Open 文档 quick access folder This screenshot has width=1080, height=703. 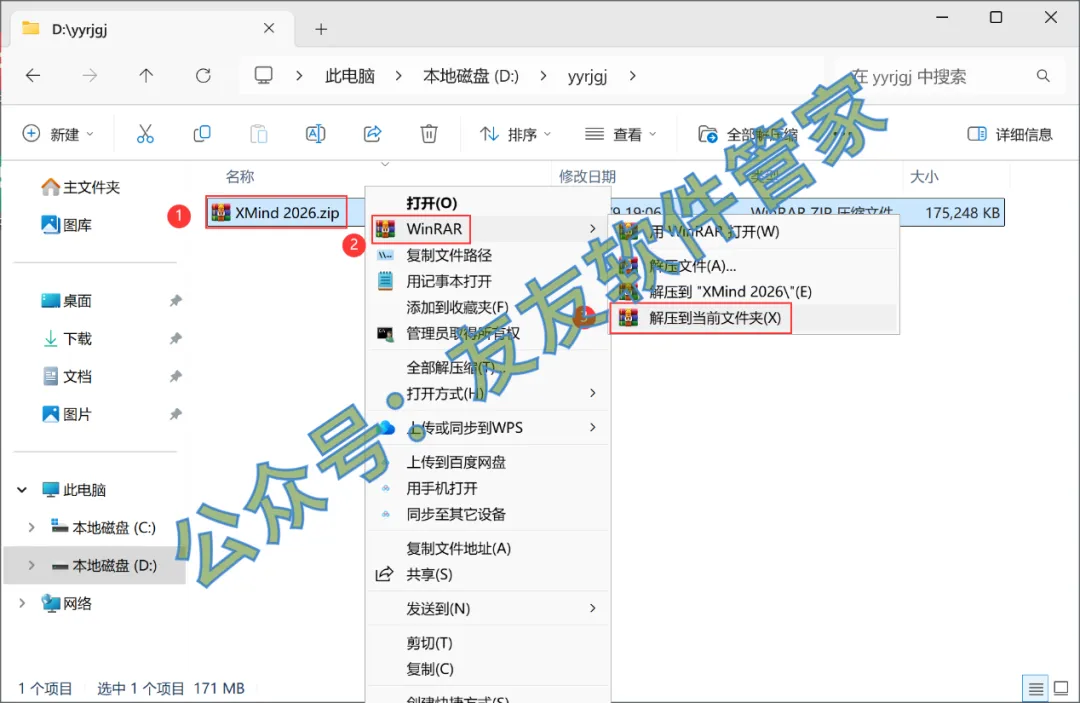(67, 377)
